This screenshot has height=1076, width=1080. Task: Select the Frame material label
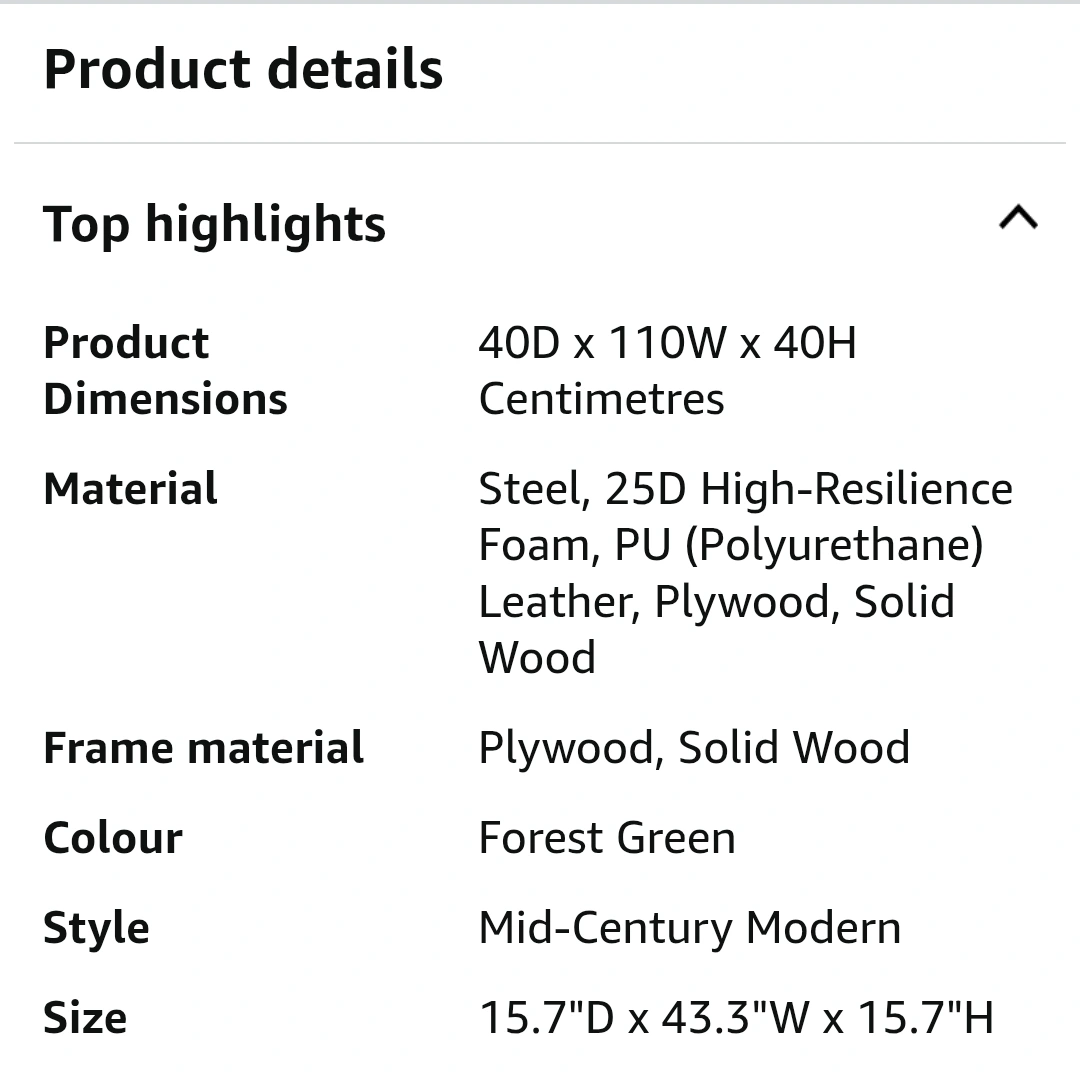click(203, 748)
